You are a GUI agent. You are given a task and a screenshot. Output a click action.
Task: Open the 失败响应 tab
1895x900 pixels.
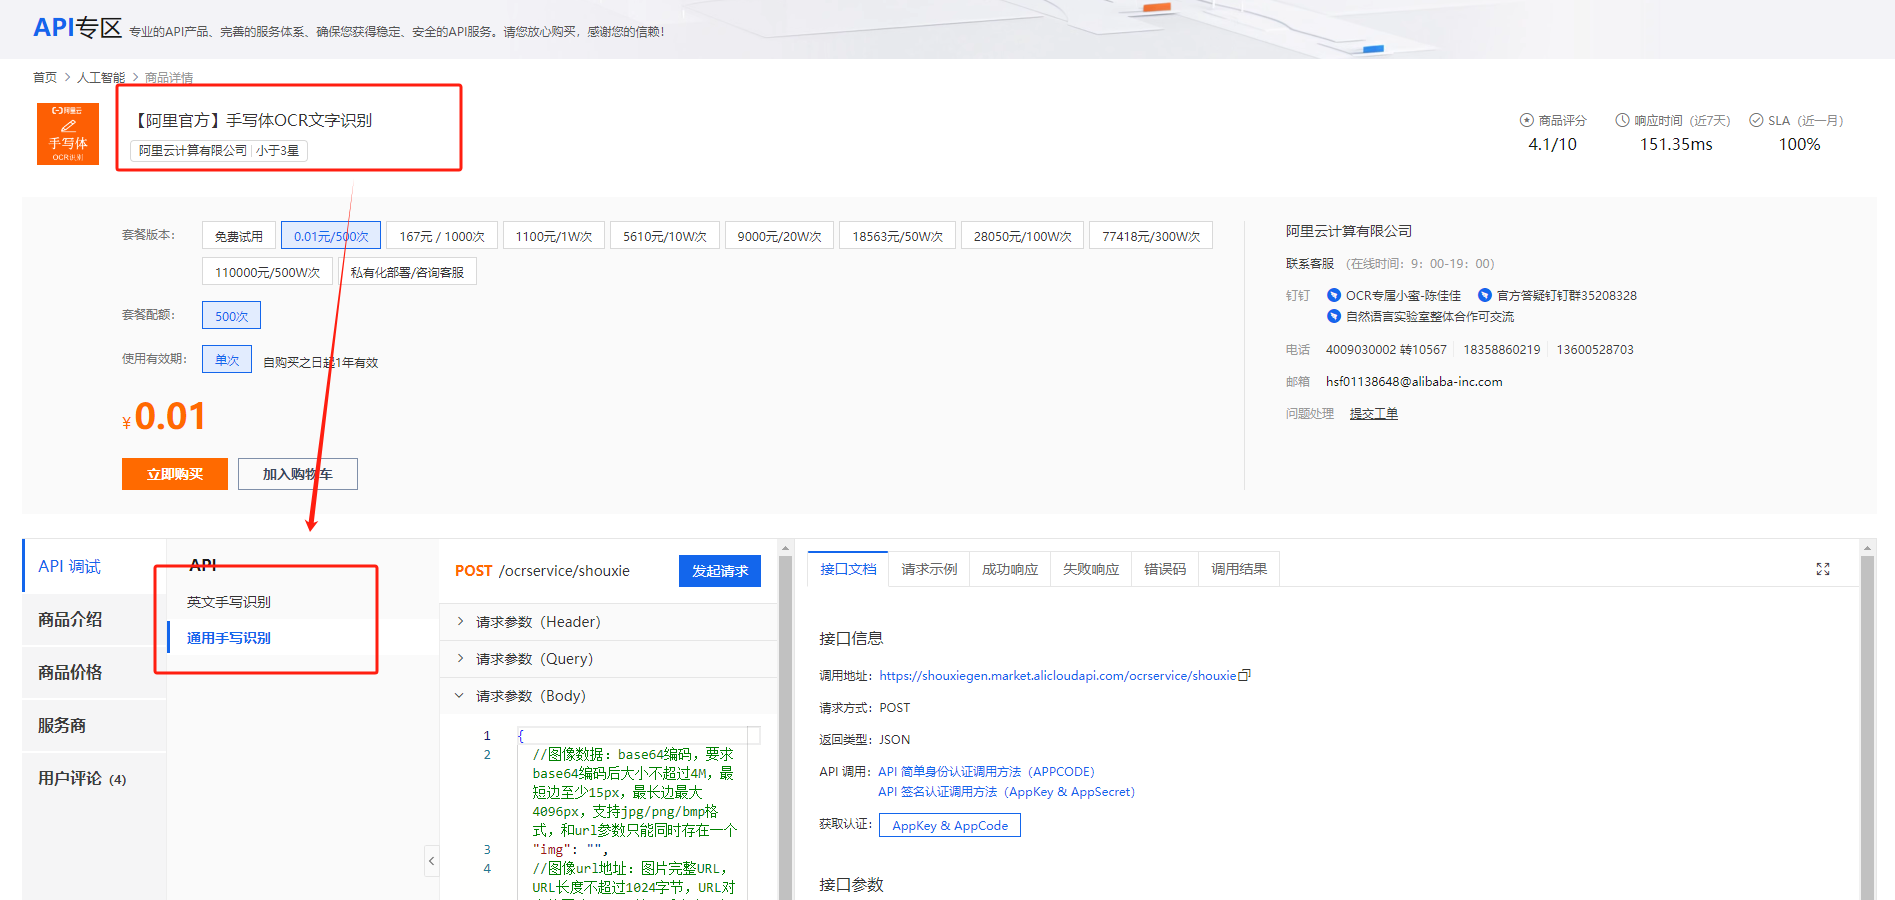coord(1091,569)
